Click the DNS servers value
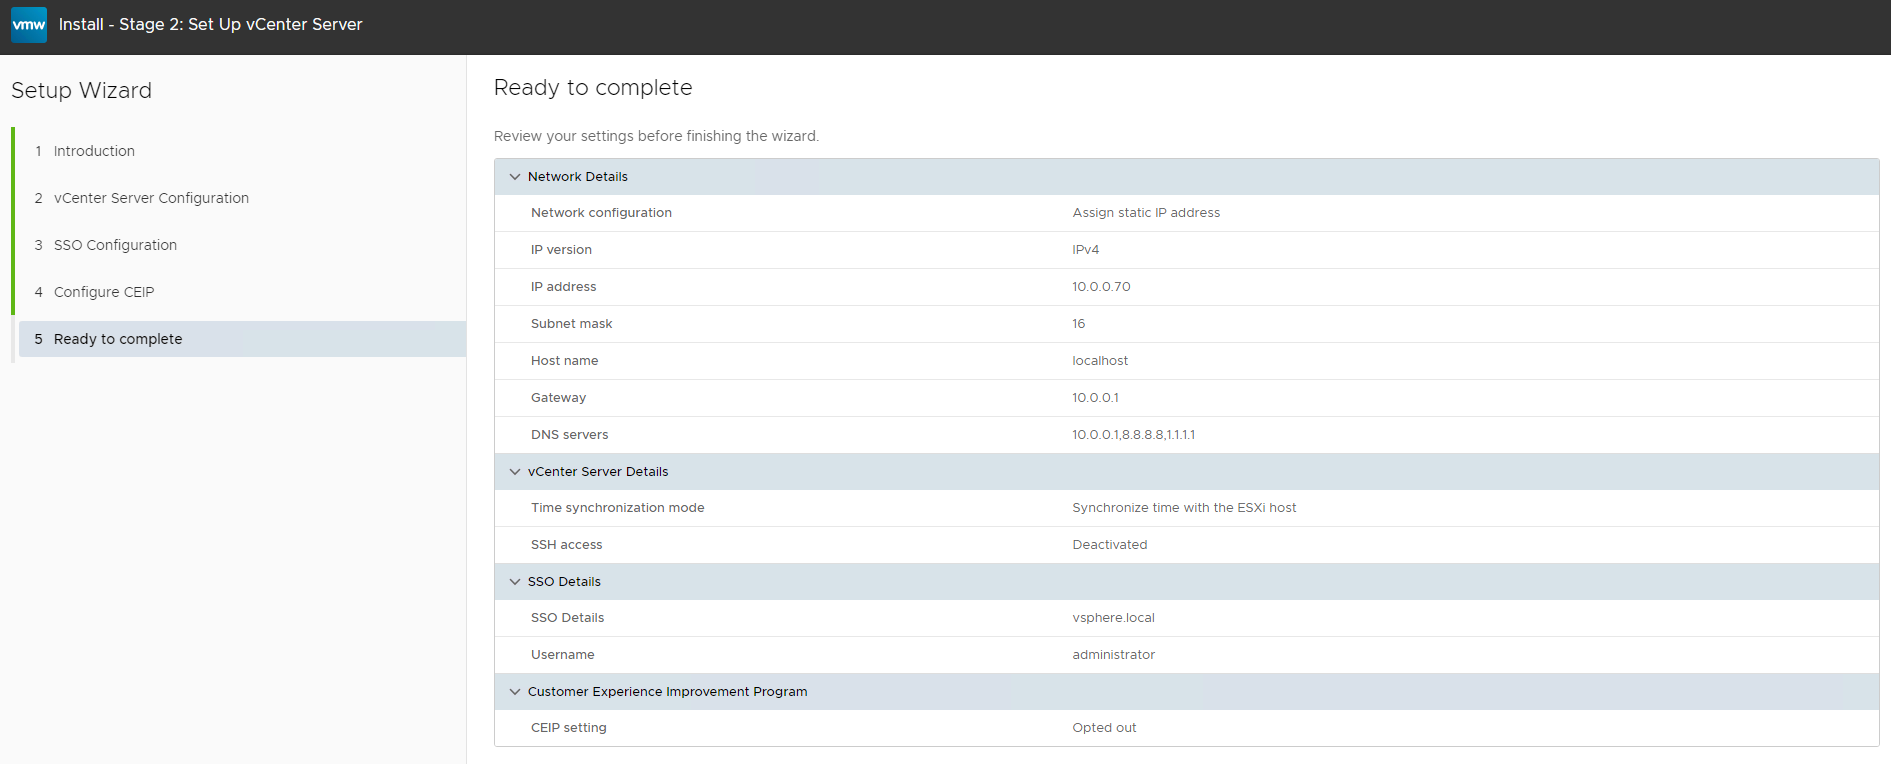This screenshot has width=1891, height=764. click(1133, 435)
